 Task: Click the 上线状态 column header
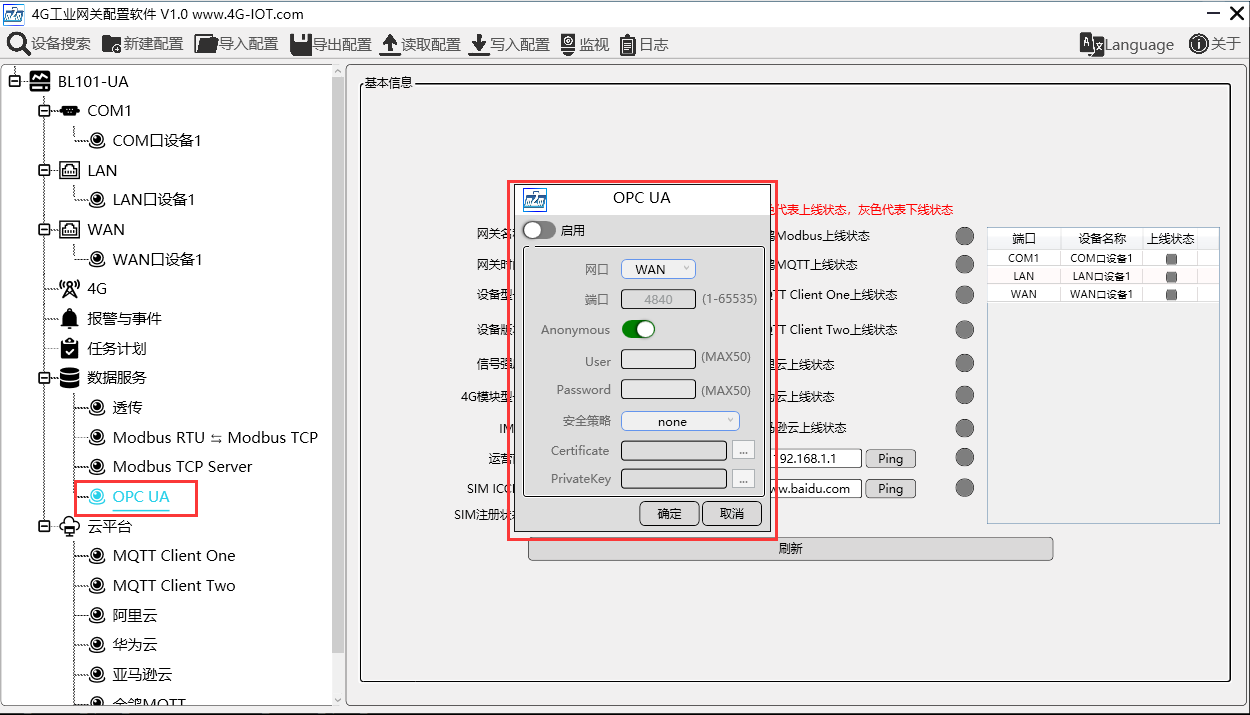[1170, 239]
